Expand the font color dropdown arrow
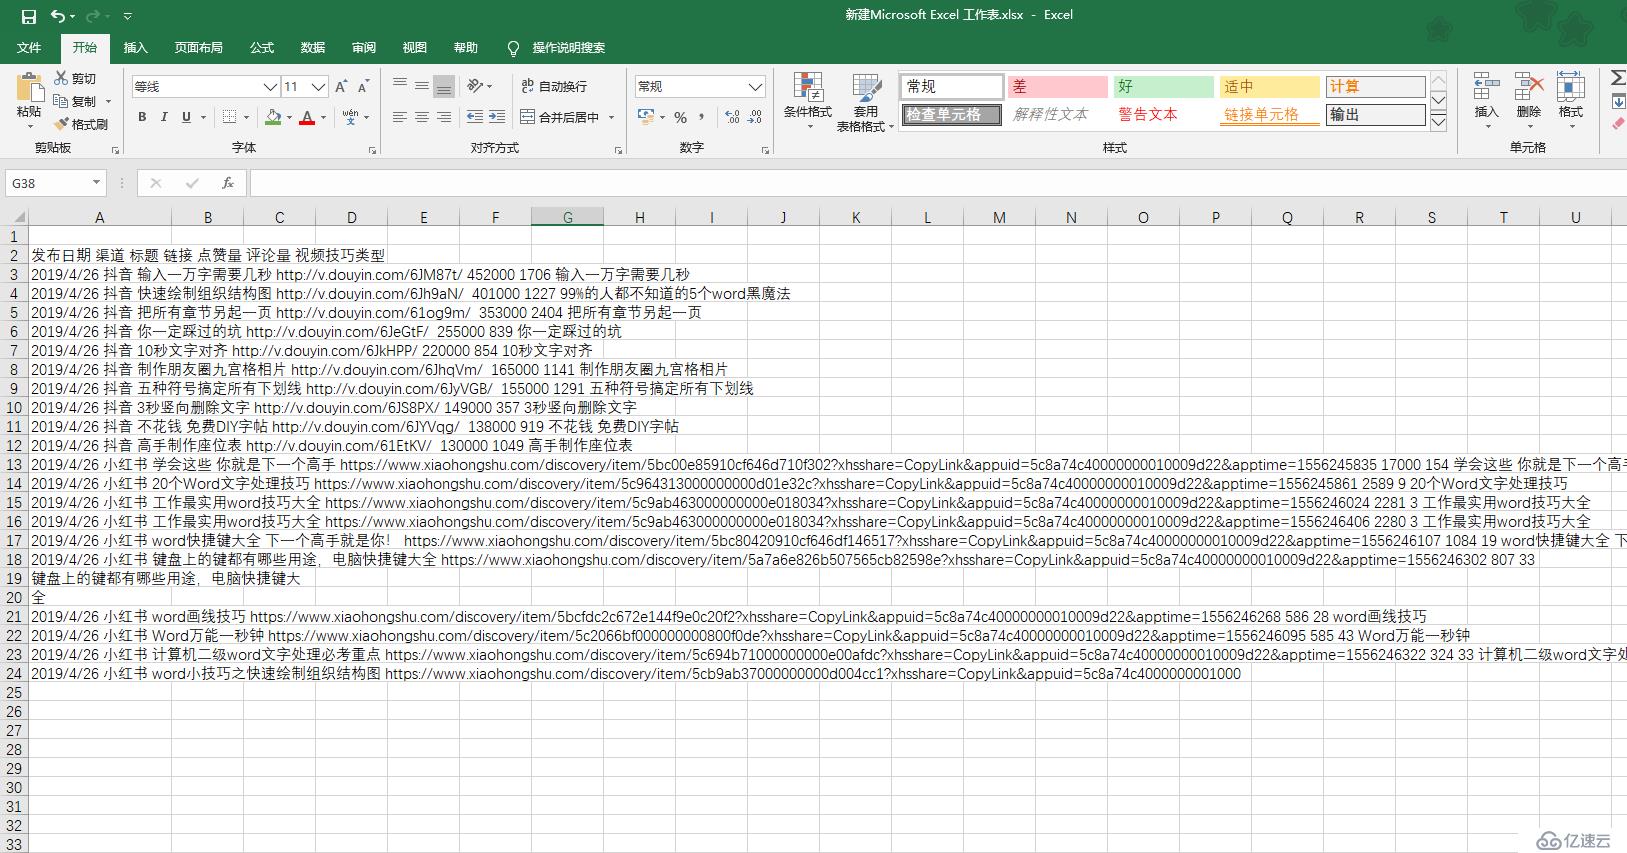 (323, 117)
